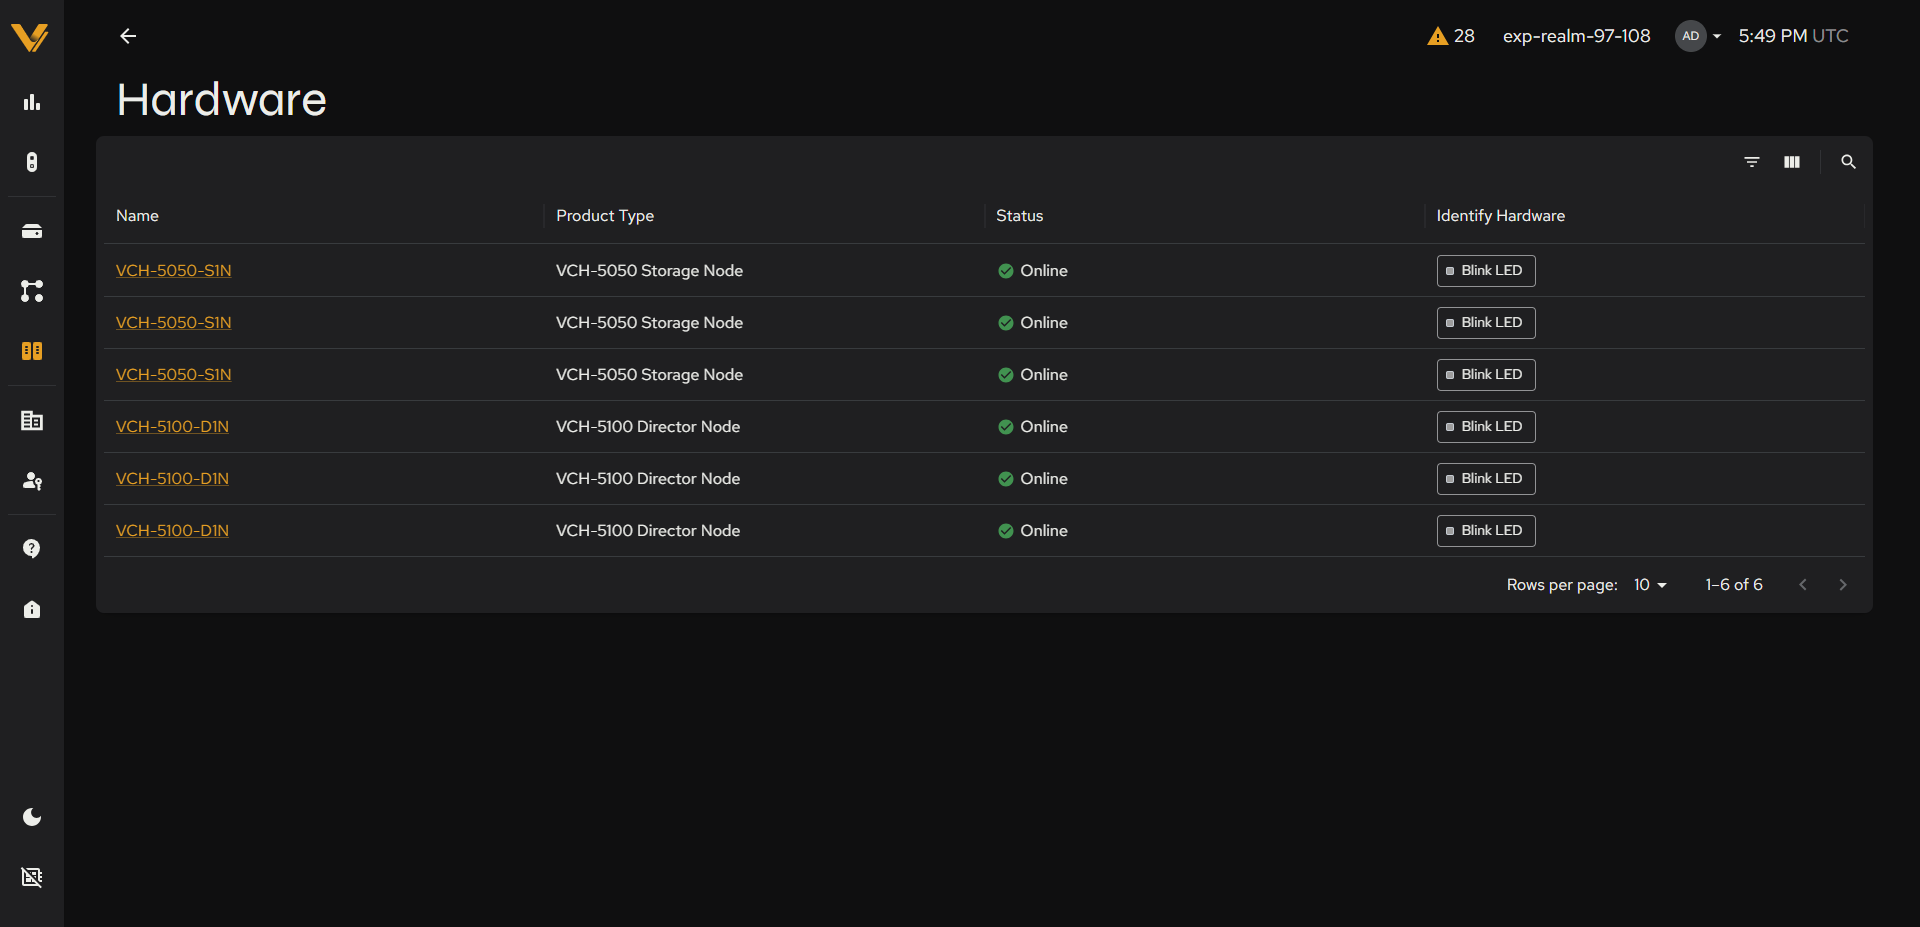
Task: Go to the previous page of results
Action: (1803, 585)
